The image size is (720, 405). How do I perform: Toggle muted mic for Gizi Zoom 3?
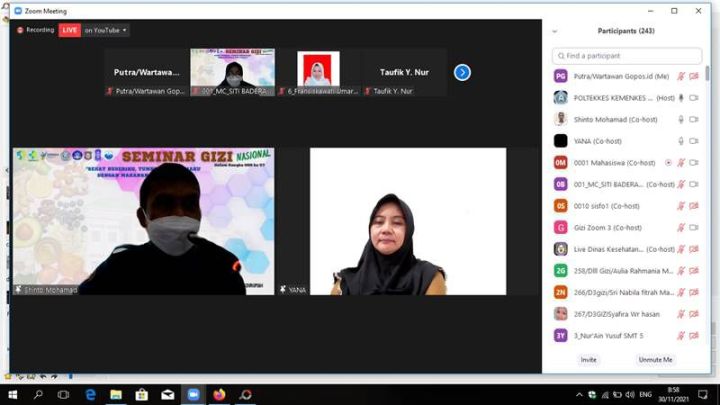pos(681,227)
